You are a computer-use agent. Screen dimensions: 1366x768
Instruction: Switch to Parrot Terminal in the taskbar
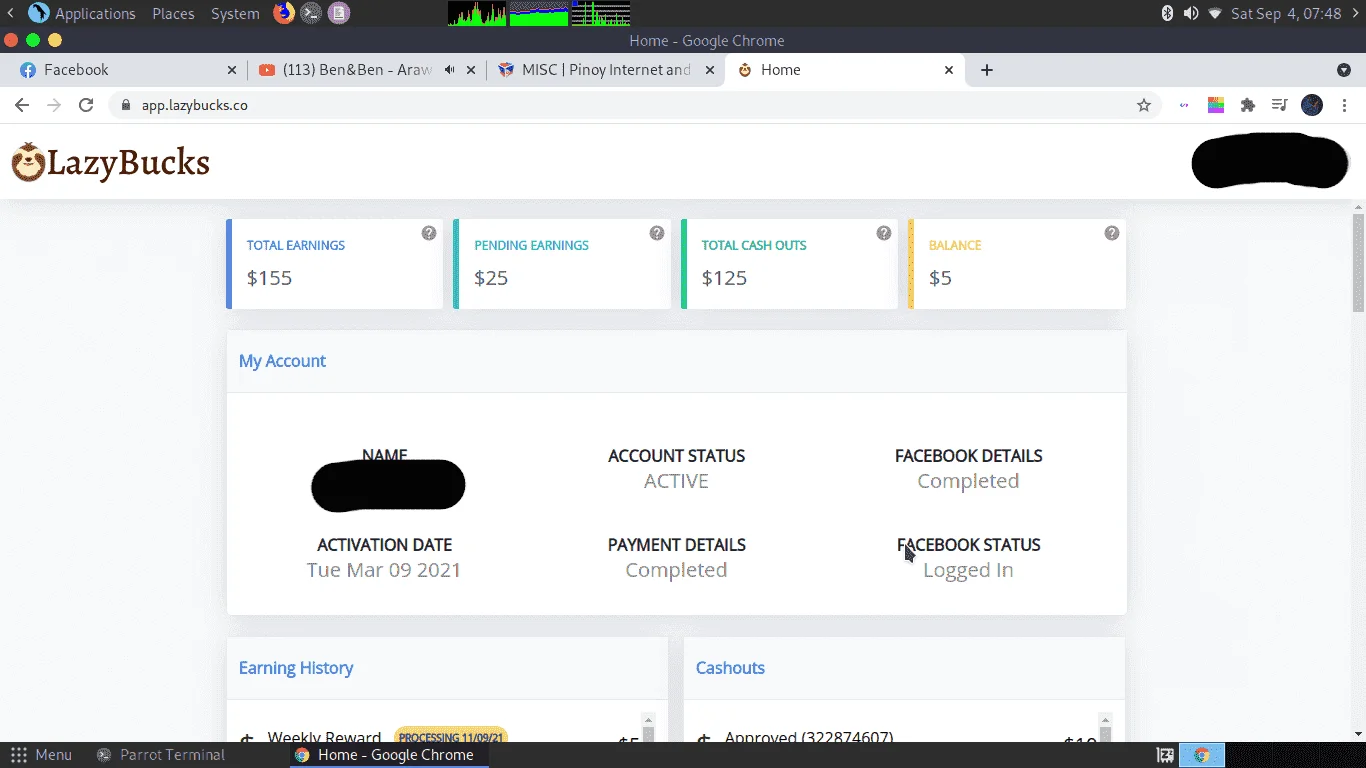click(x=160, y=755)
